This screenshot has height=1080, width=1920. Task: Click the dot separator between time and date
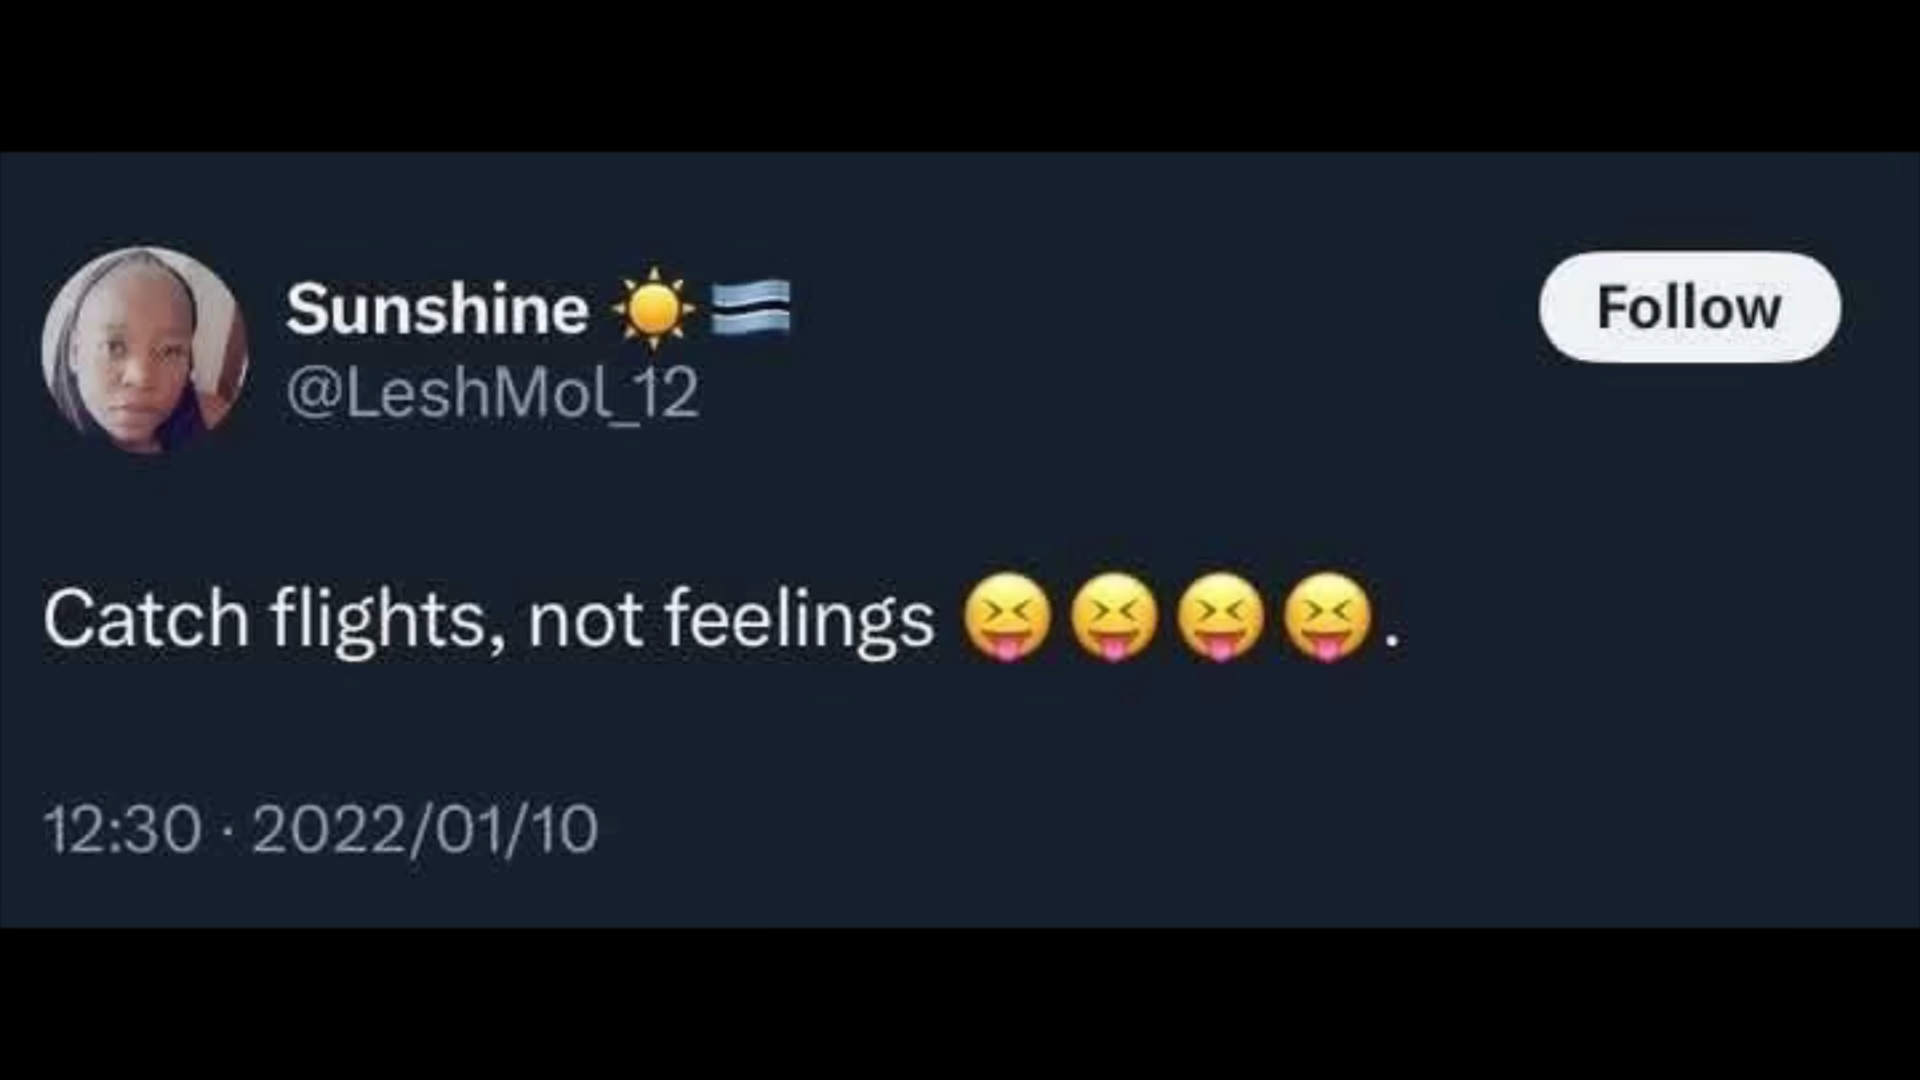(x=227, y=831)
